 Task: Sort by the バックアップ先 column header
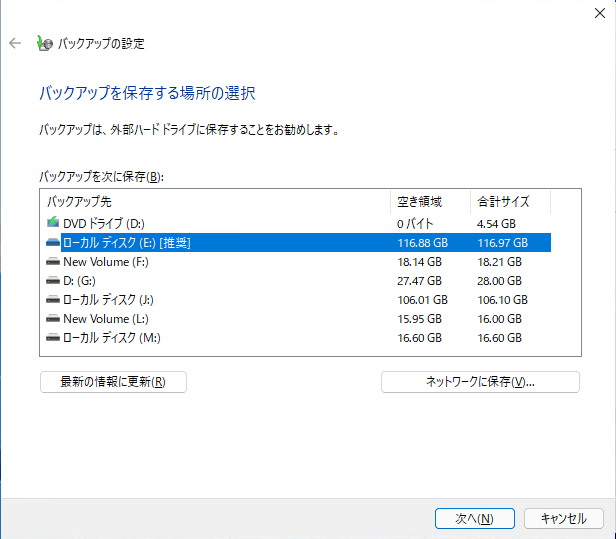[214, 201]
